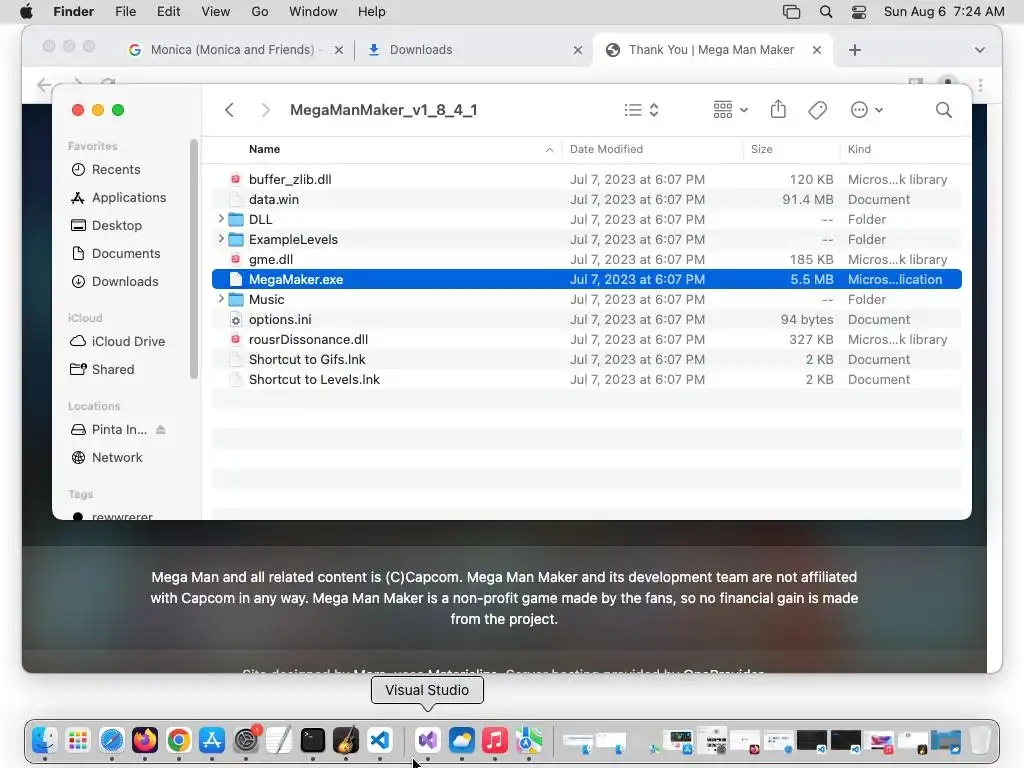Open the Go menu
This screenshot has width=1024, height=768.
(260, 12)
